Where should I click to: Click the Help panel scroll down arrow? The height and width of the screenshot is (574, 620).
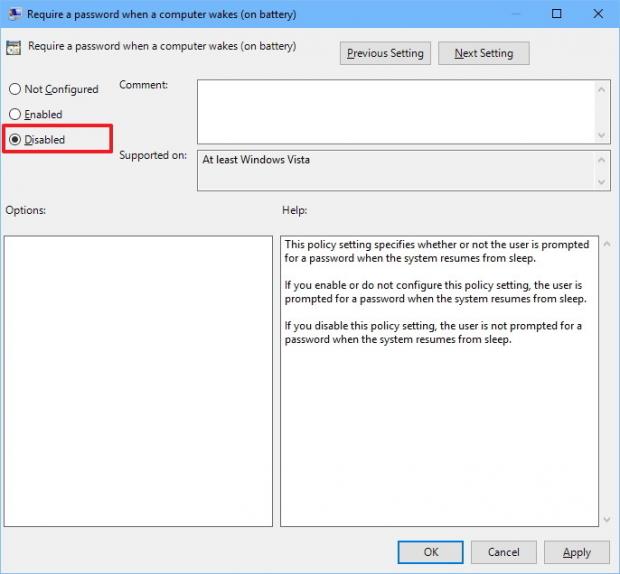click(604, 518)
